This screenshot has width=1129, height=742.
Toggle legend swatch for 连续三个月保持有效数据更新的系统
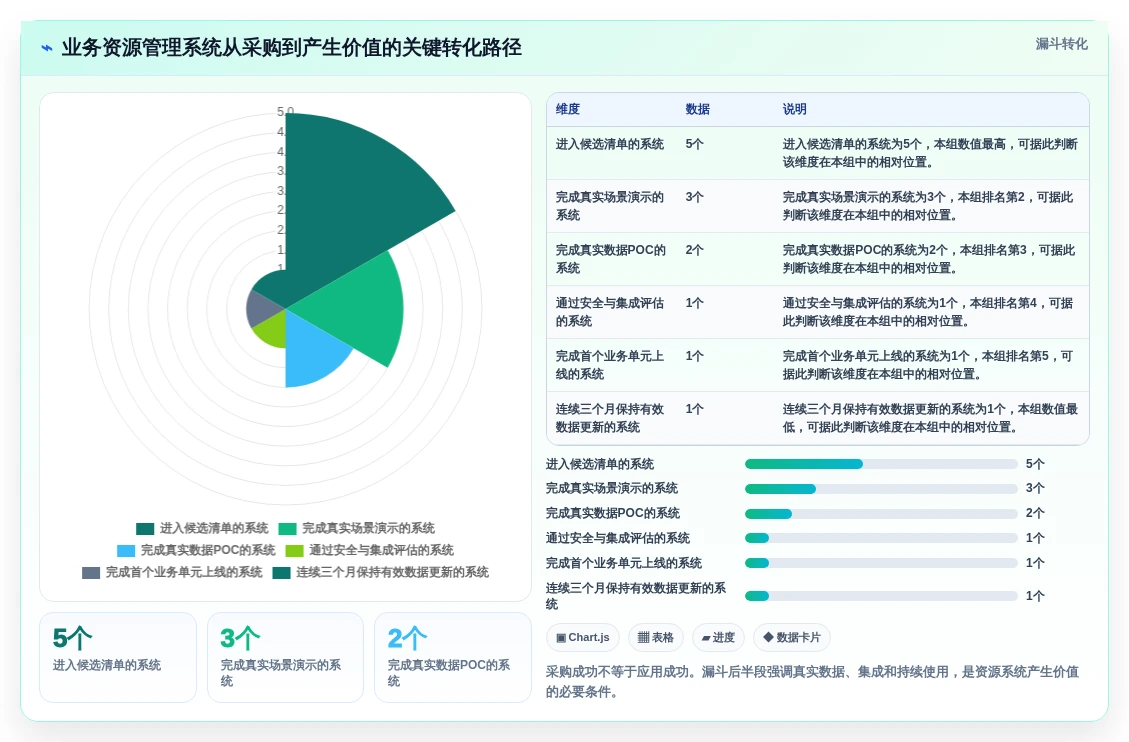(282, 573)
